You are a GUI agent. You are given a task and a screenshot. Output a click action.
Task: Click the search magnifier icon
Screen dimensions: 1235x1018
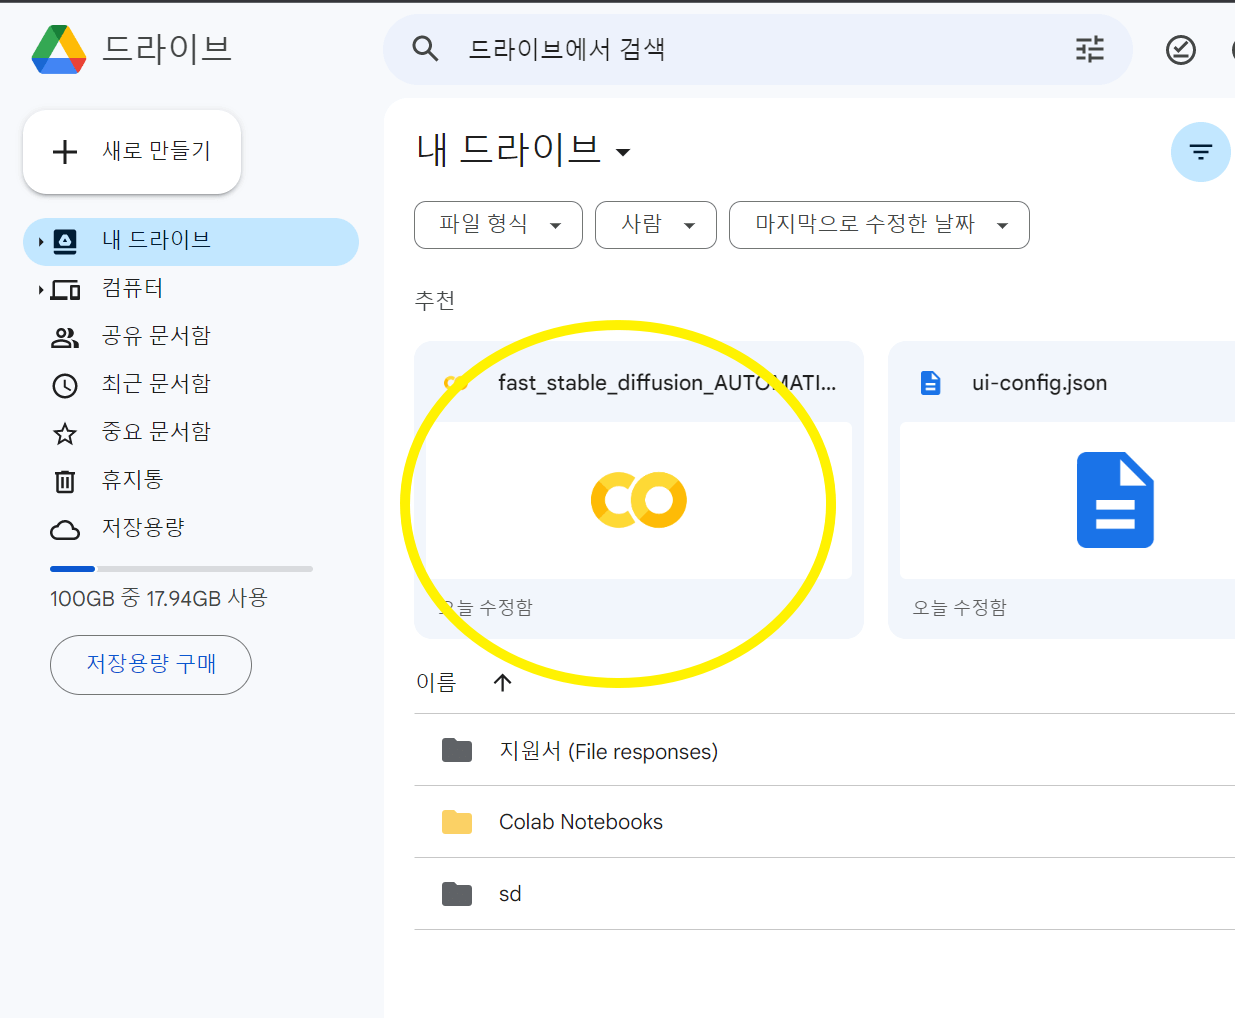pyautogui.click(x=426, y=49)
